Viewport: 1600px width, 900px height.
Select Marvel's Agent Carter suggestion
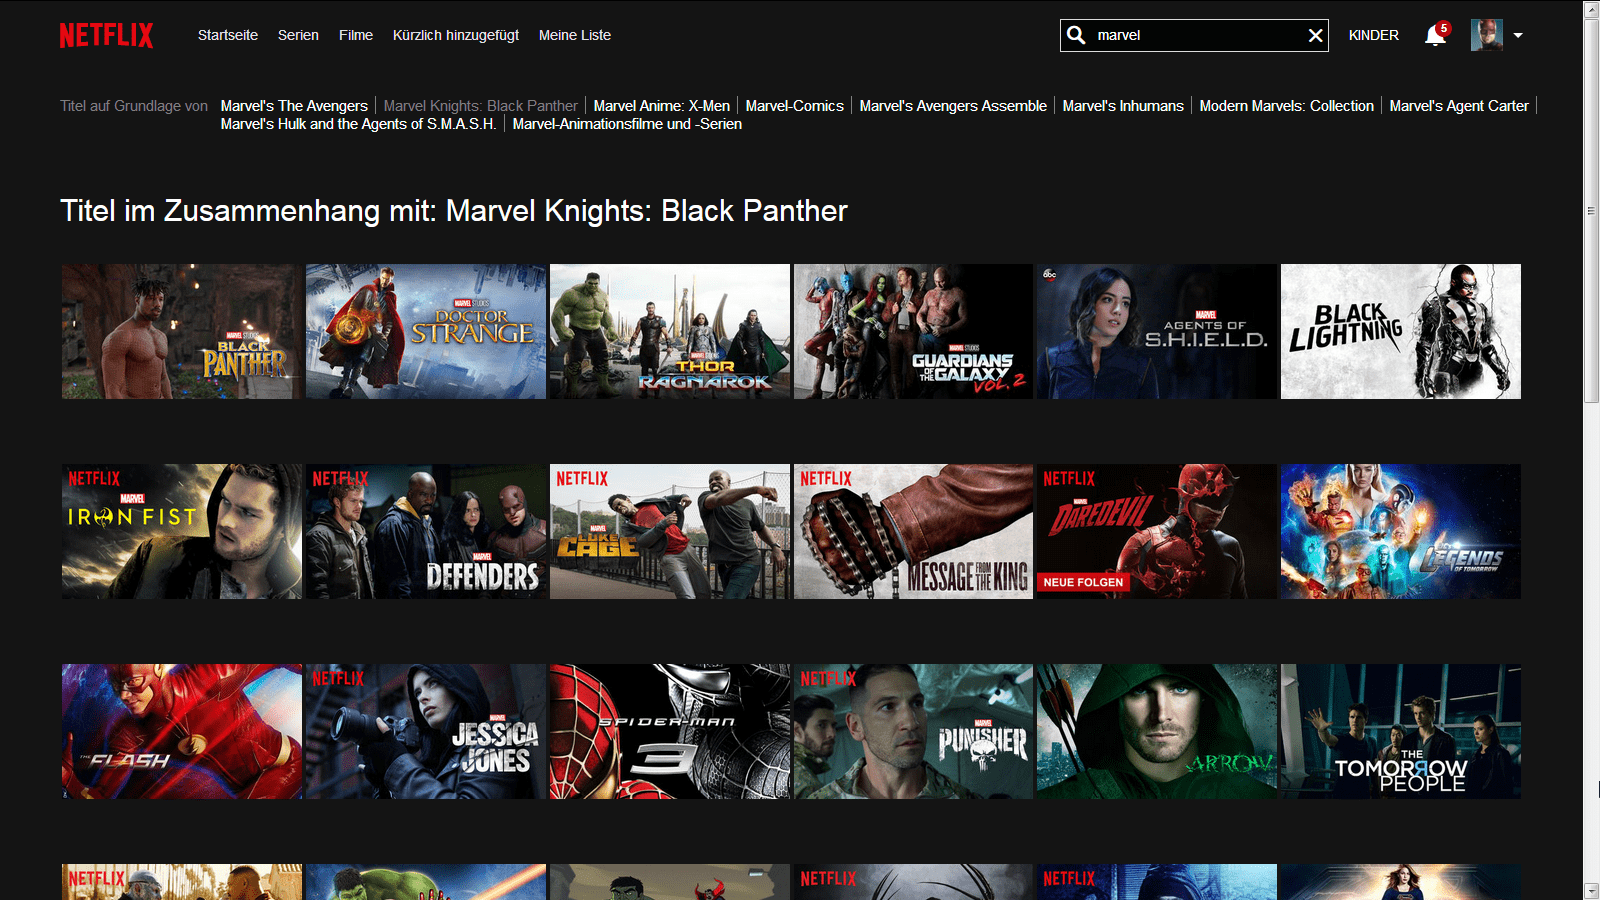[x=1459, y=106]
